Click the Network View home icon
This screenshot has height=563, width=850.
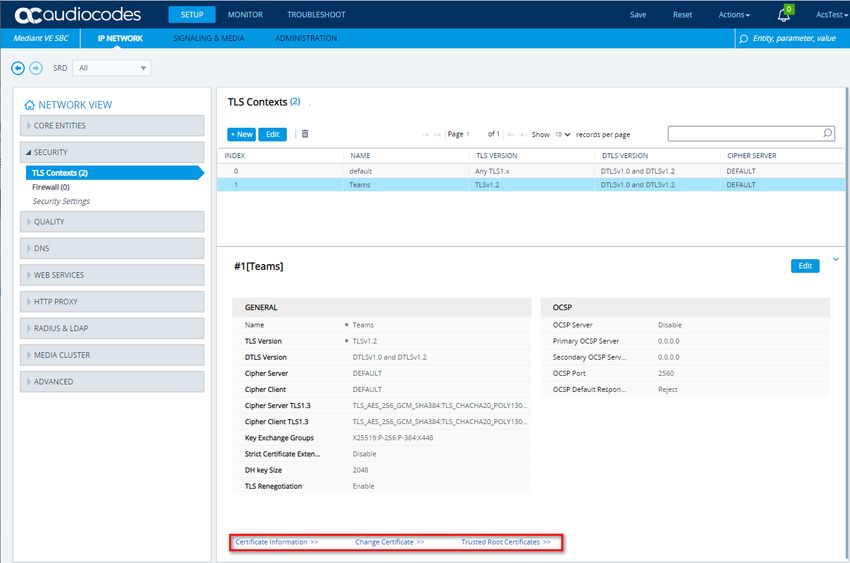[29, 105]
